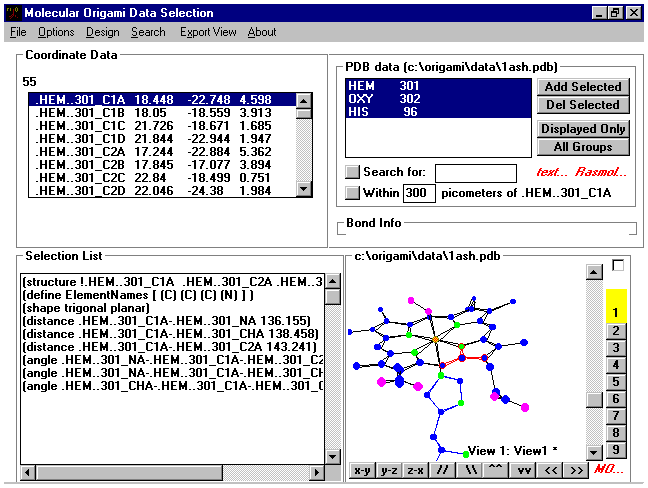Switch to the y-z plane view

pos(389,469)
